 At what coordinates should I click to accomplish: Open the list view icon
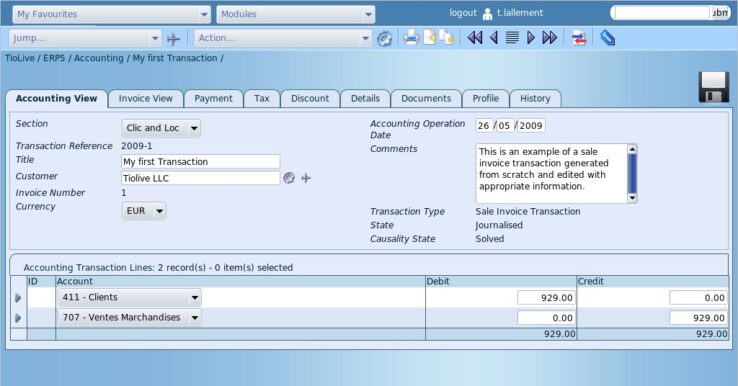pyautogui.click(x=512, y=38)
